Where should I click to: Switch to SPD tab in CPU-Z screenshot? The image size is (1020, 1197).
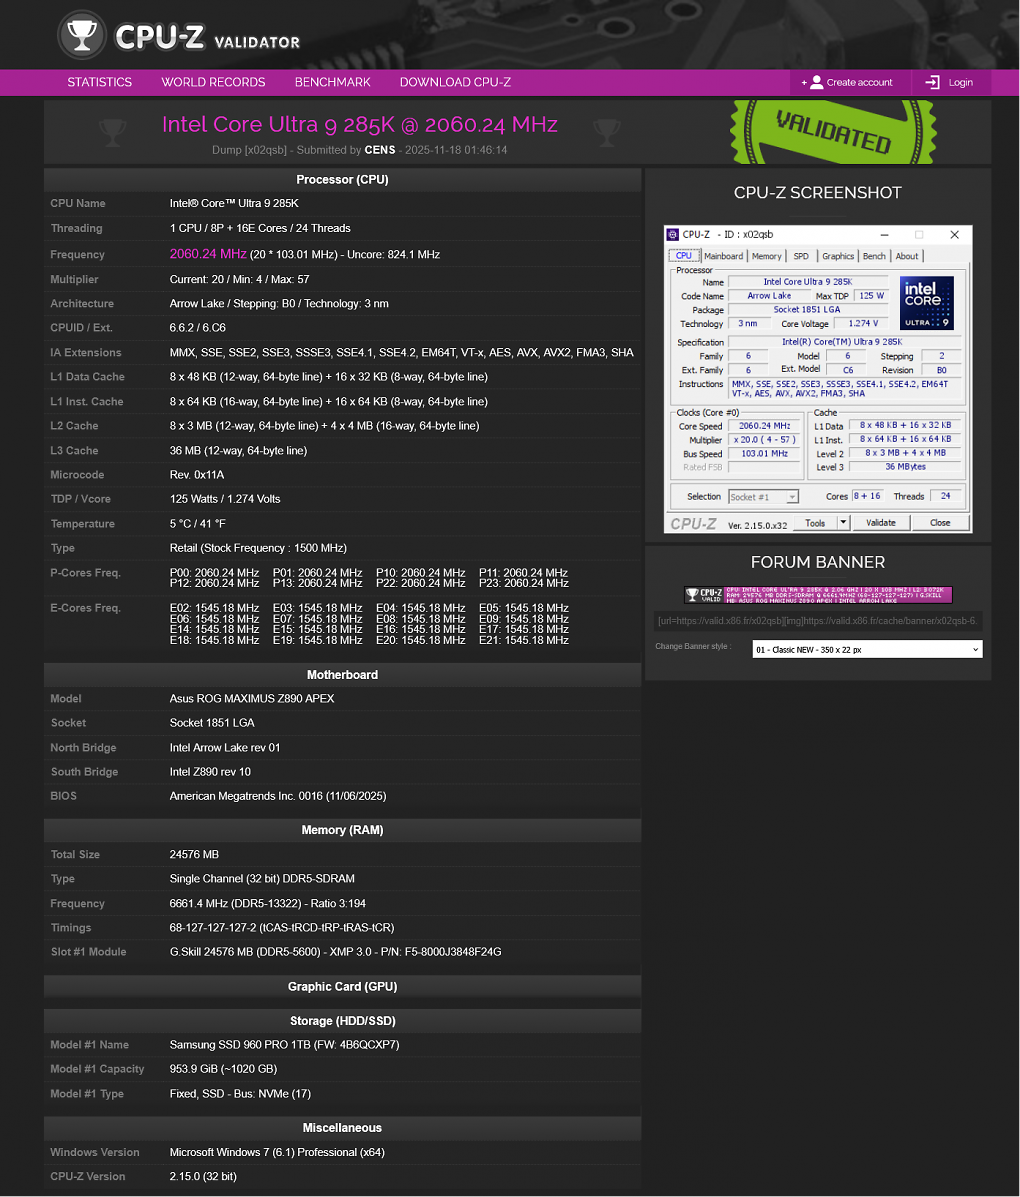click(801, 256)
